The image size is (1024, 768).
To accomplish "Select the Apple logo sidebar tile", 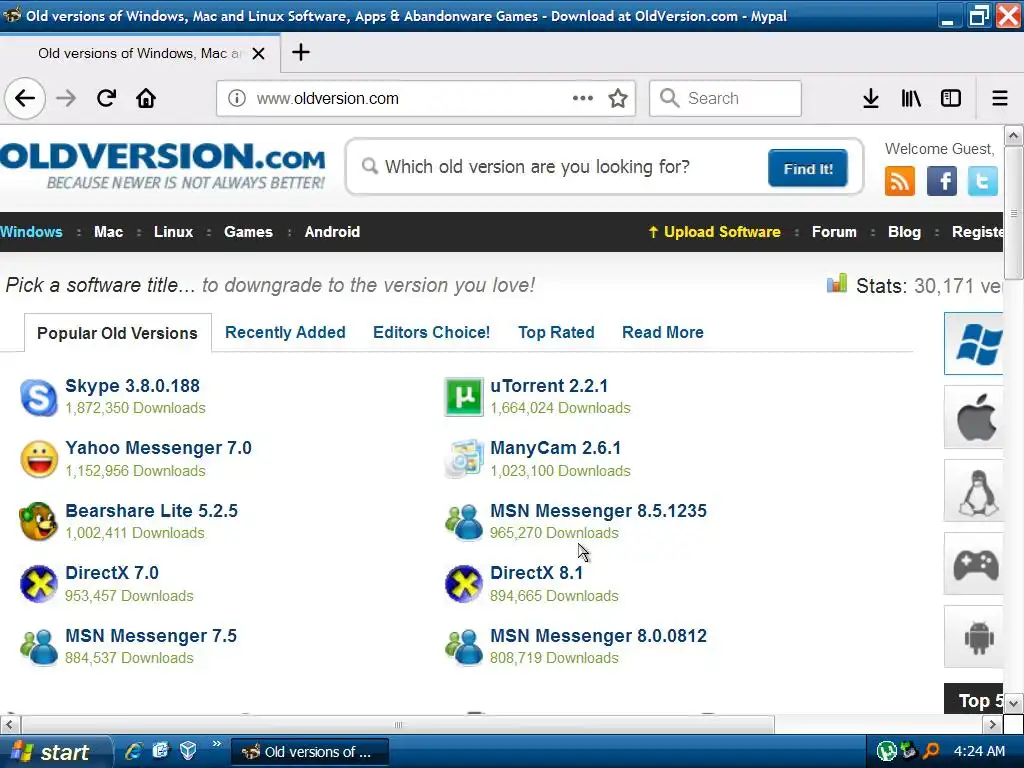I will click(x=974, y=417).
